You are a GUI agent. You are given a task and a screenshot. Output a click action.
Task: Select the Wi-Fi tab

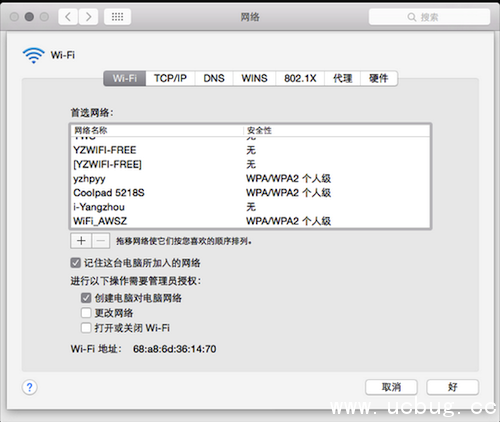125,78
